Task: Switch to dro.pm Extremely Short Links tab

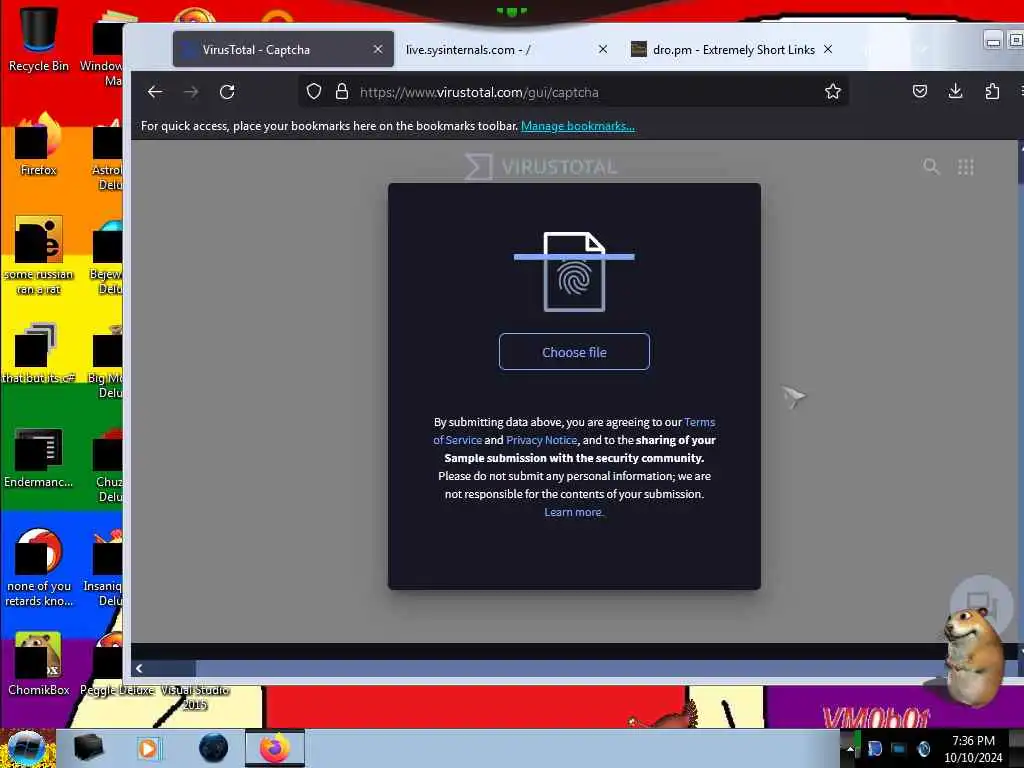Action: [x=731, y=50]
